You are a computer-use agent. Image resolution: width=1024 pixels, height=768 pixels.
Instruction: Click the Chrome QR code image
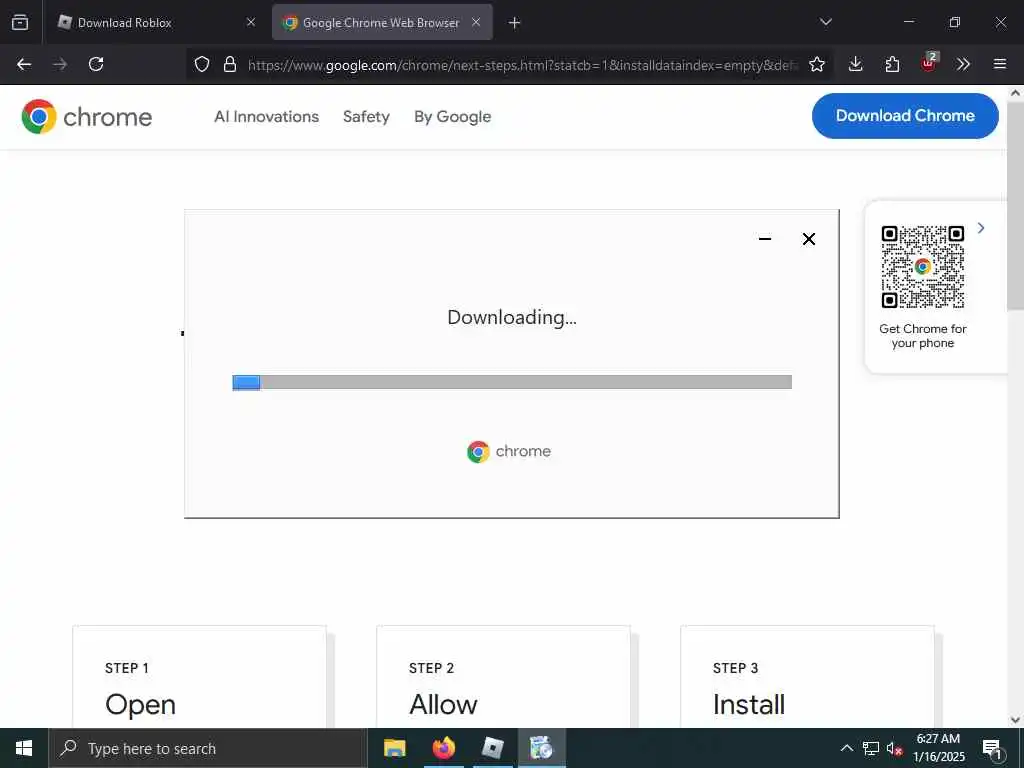(923, 267)
